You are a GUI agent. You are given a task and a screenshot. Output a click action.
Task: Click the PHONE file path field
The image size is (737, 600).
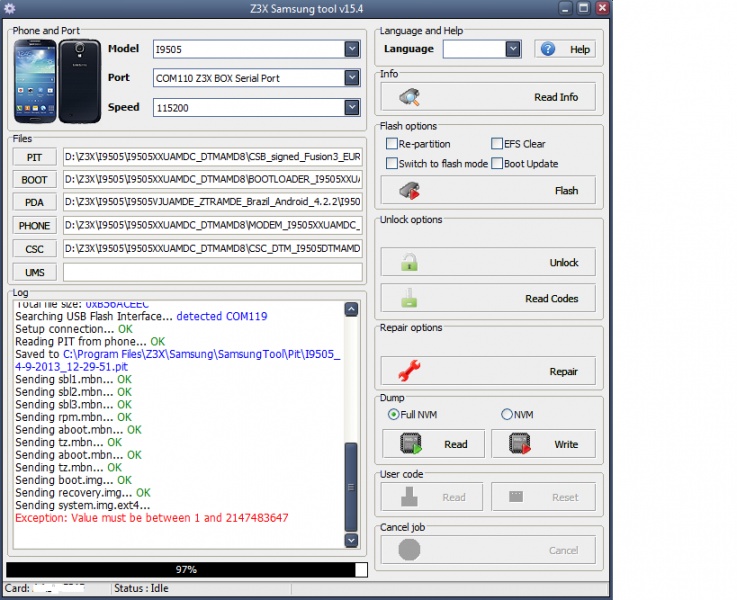(x=212, y=225)
